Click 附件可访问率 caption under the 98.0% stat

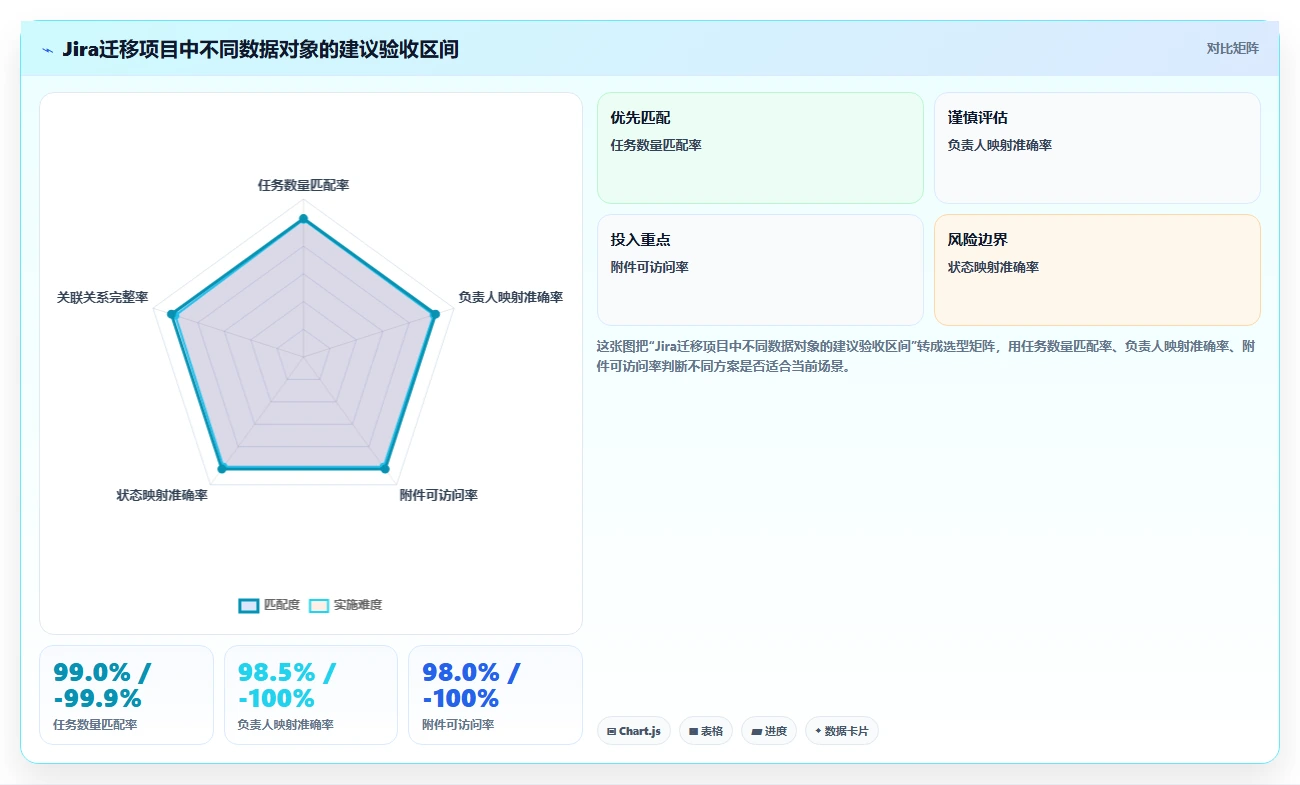pos(458,724)
